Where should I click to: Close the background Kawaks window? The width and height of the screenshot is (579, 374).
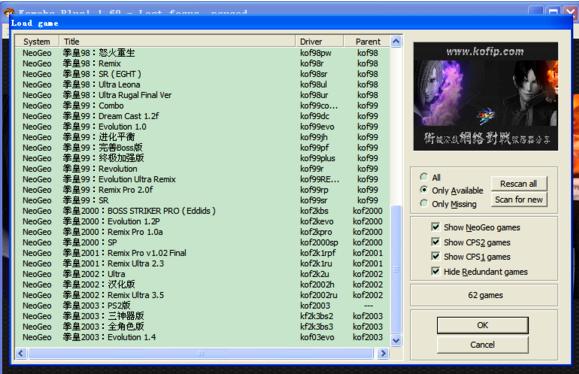click(x=570, y=12)
